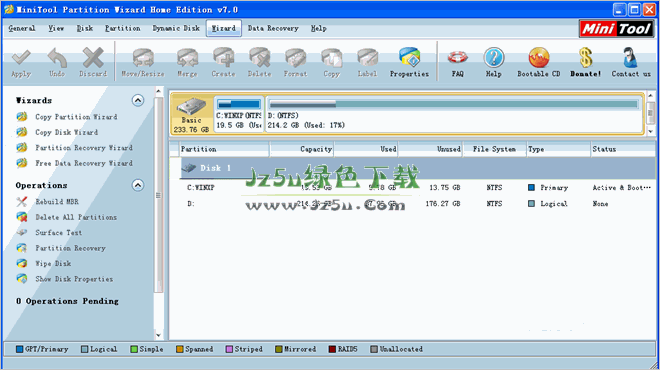
Task: Click the disk map scroll down arrow
Action: 651,131
